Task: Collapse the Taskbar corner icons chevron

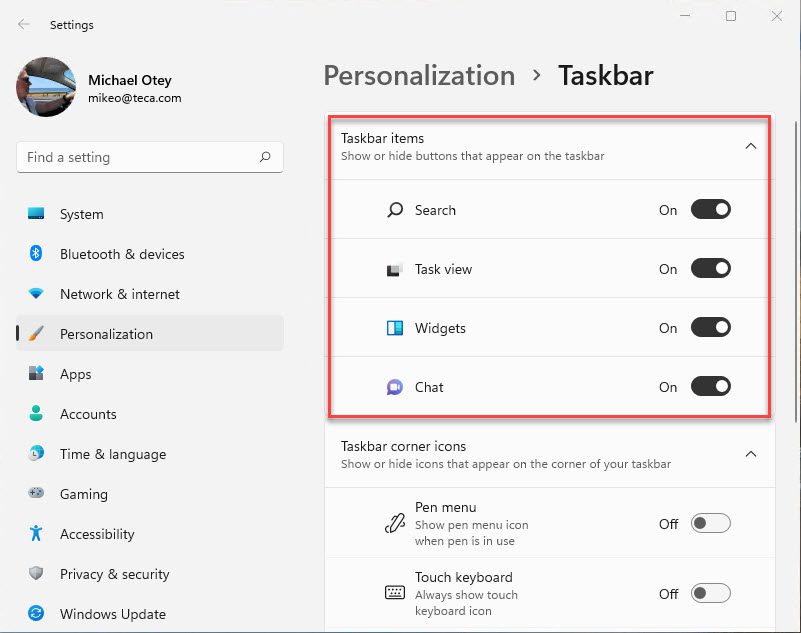Action: click(750, 454)
